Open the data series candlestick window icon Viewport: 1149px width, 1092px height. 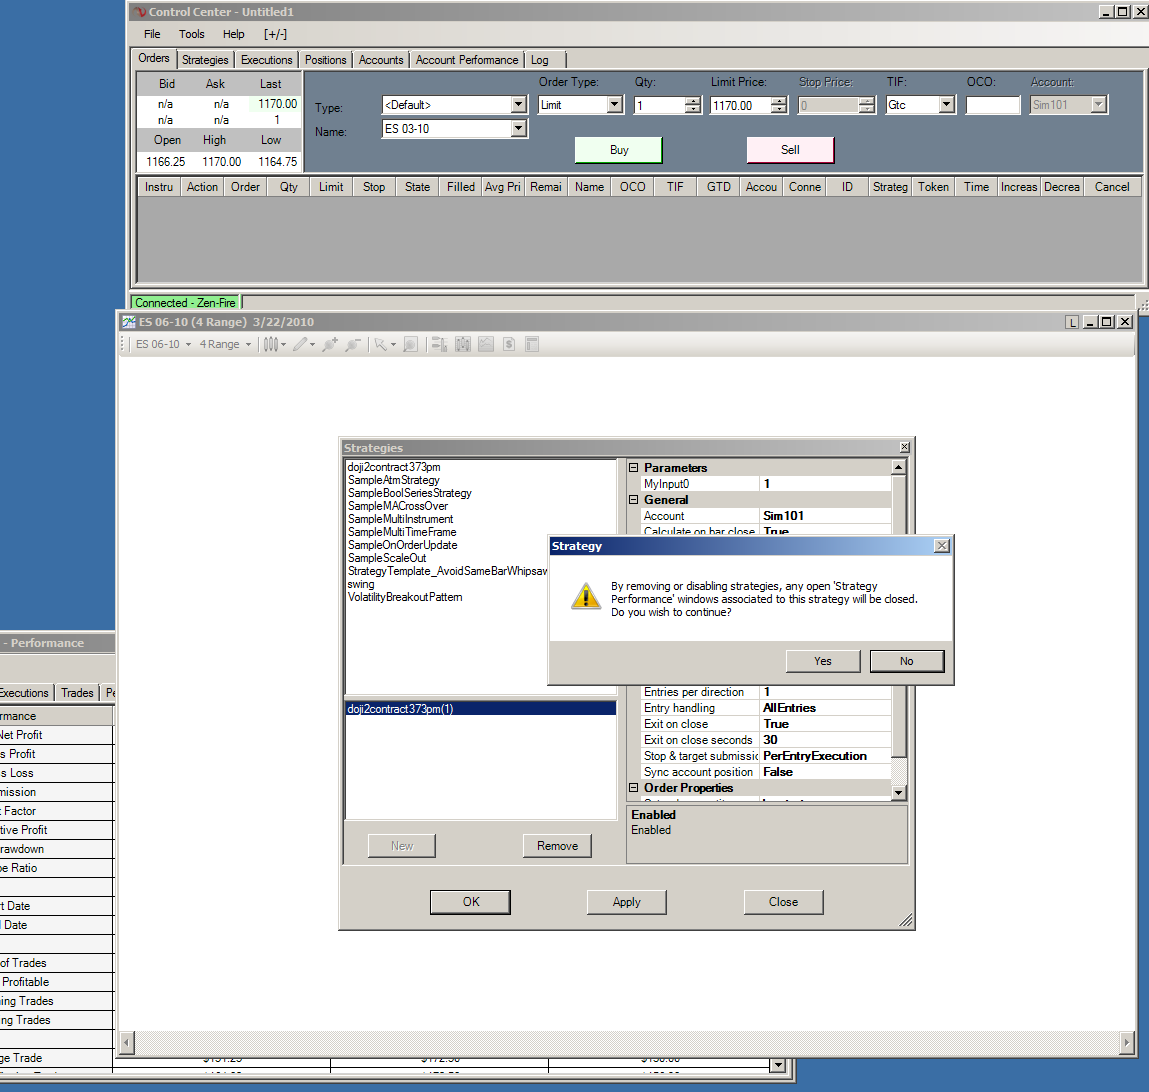[x=463, y=344]
